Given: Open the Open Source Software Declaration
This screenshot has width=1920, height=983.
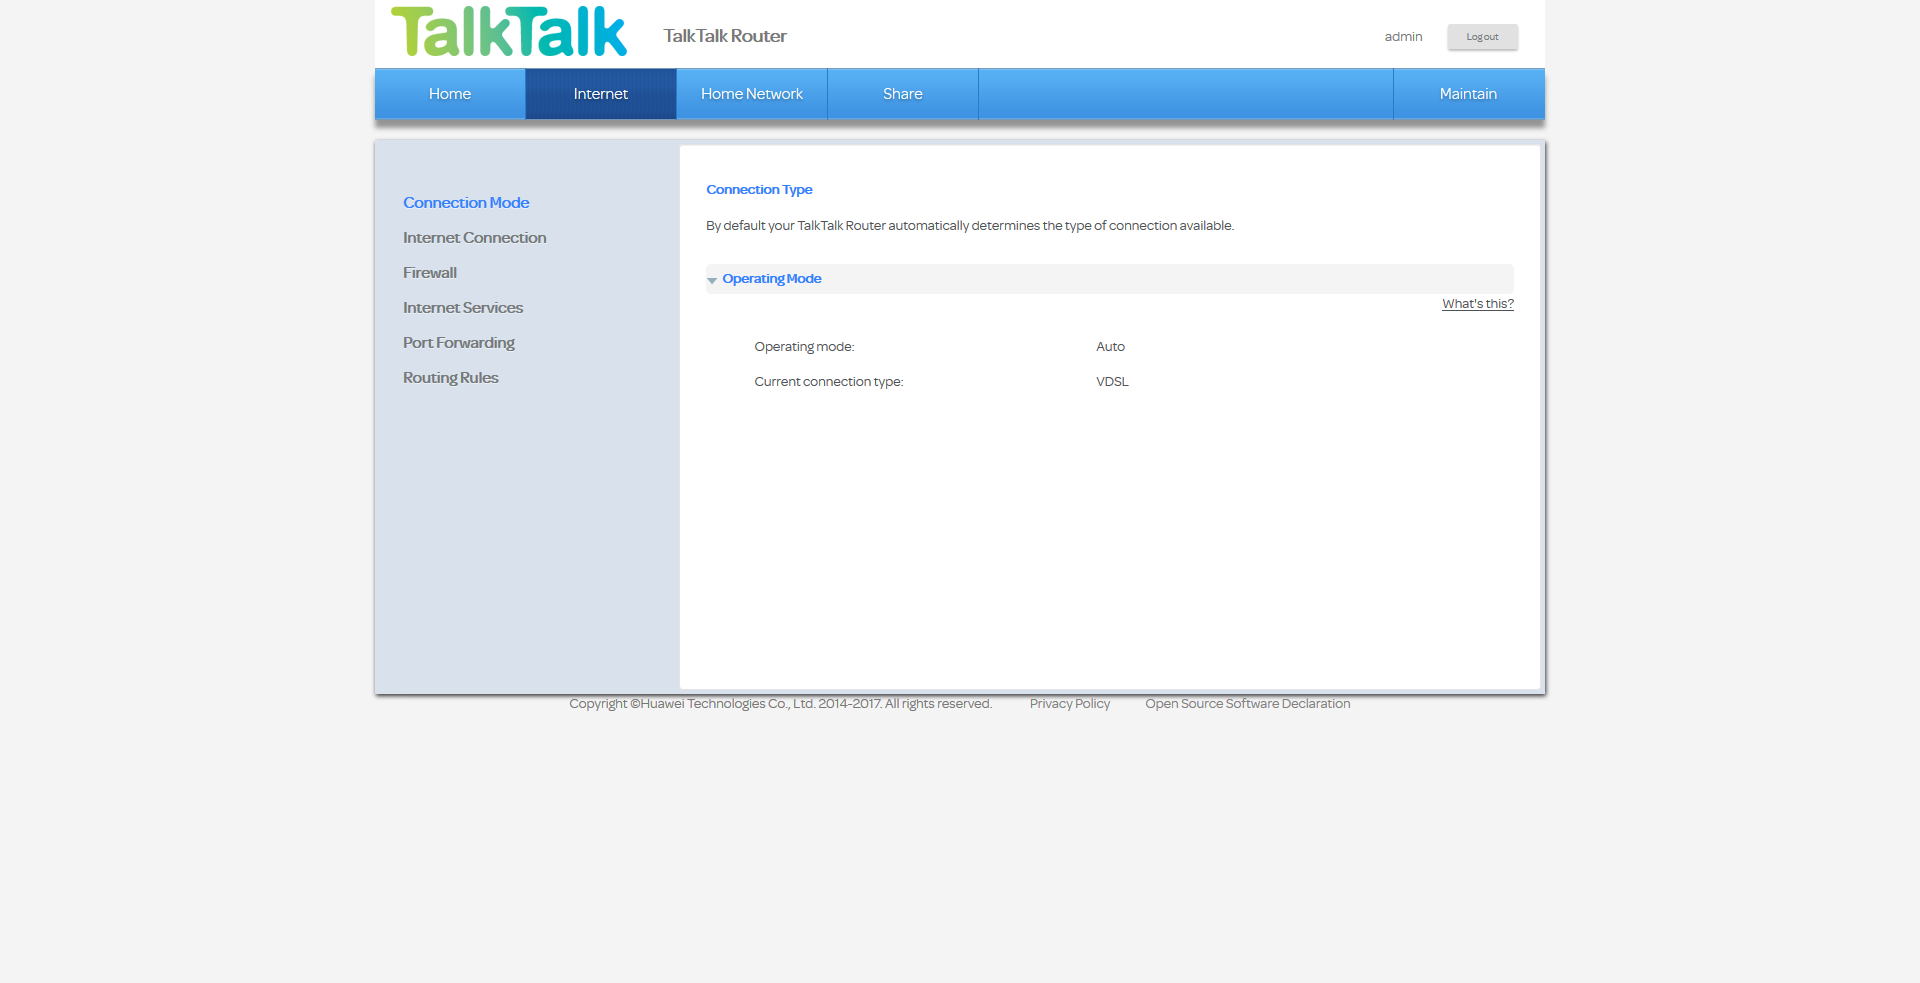Looking at the screenshot, I should (1247, 704).
